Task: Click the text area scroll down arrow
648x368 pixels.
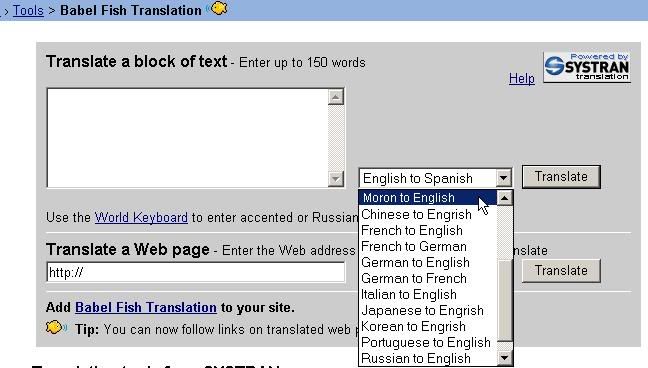Action: (336, 179)
